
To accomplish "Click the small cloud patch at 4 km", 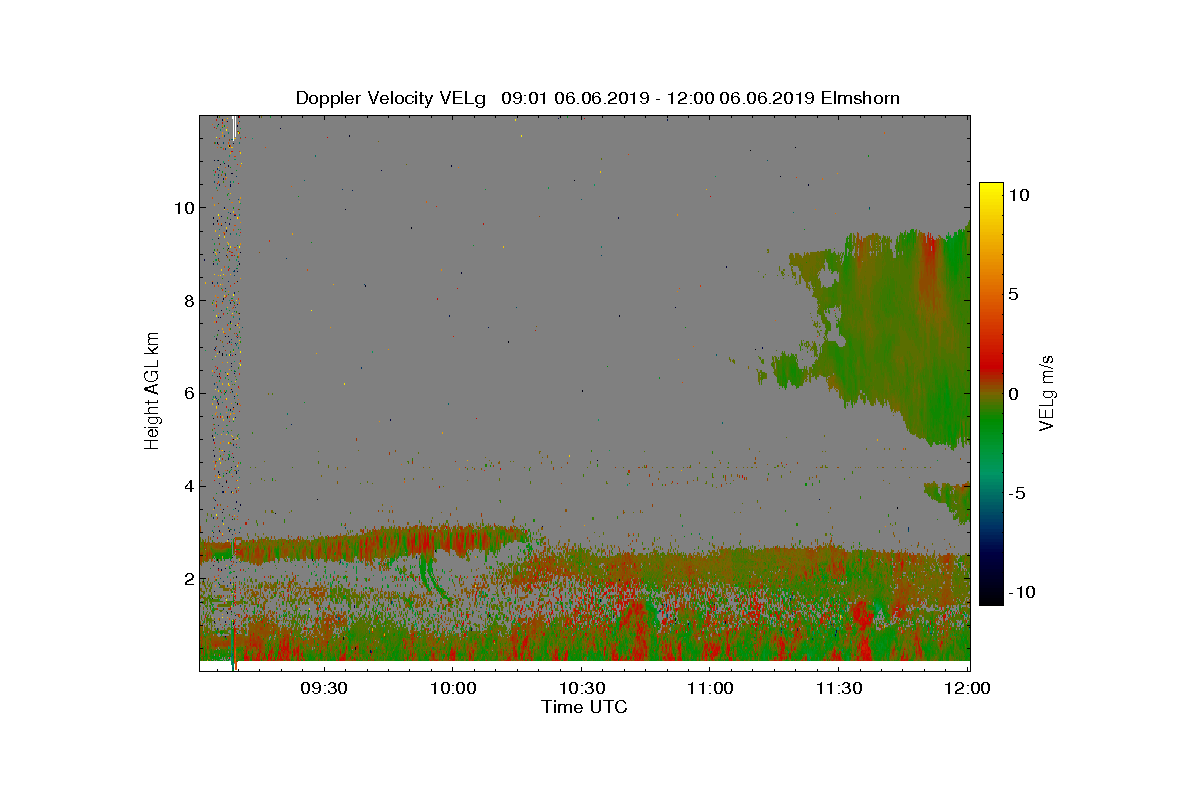I will point(947,500).
